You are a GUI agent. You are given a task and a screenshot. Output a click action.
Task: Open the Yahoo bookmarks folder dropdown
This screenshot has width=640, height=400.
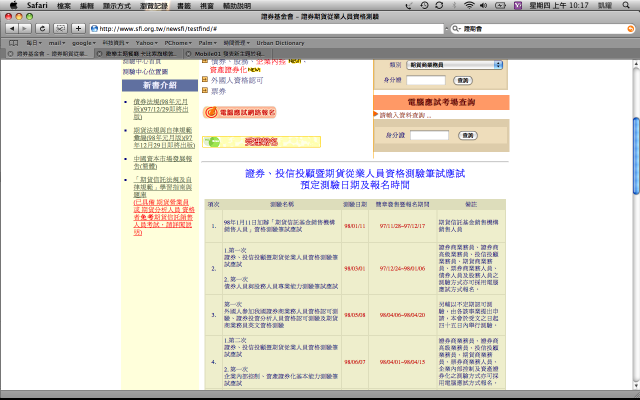pos(147,43)
